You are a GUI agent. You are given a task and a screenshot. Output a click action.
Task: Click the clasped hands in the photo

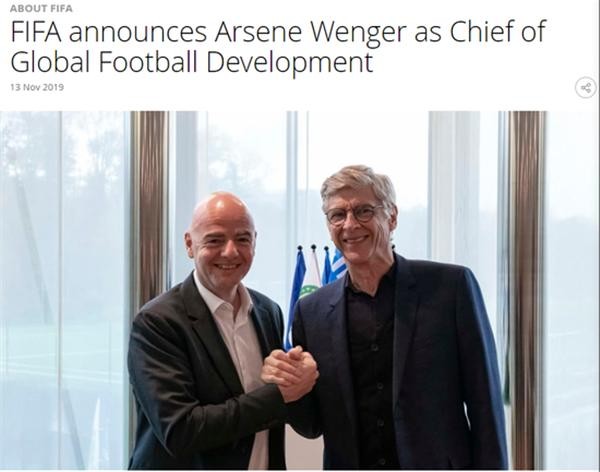click(290, 372)
